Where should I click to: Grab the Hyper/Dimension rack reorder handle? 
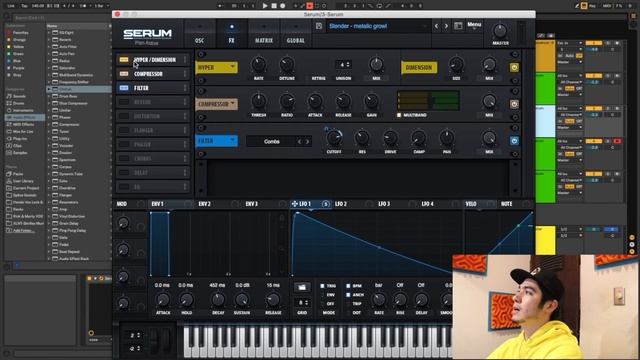[185, 60]
